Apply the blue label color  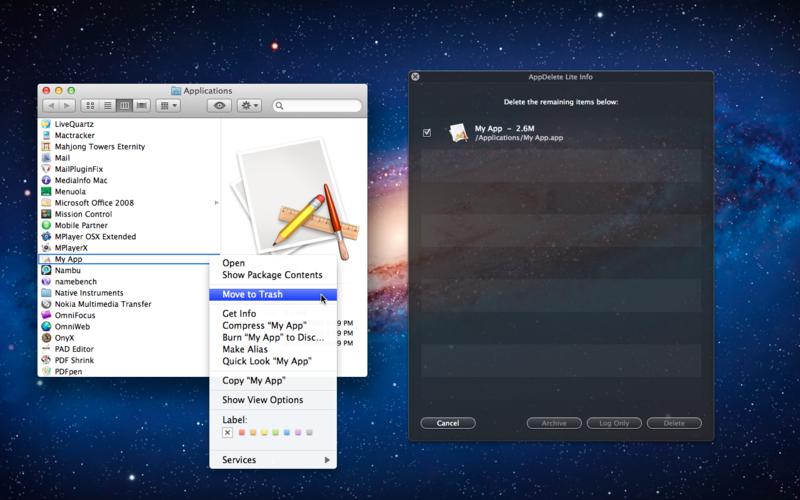(287, 433)
